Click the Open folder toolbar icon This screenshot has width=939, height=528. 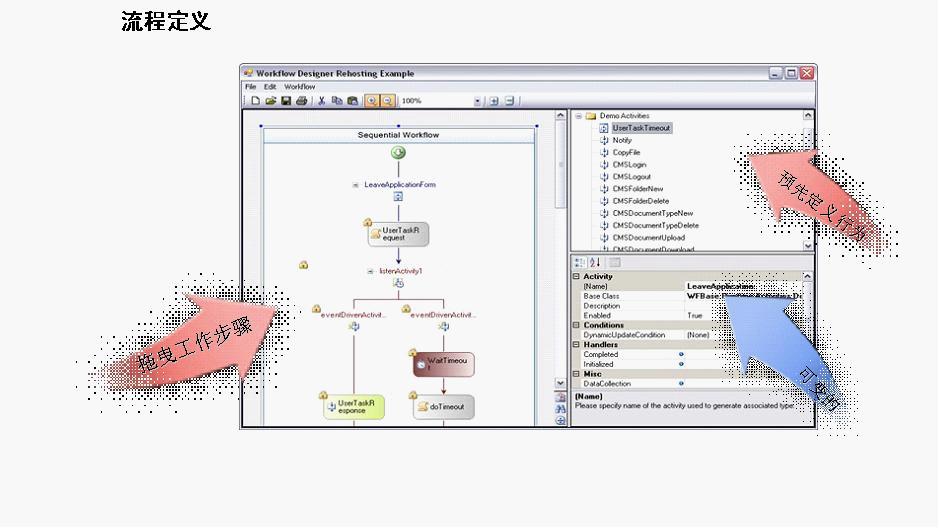pyautogui.click(x=271, y=101)
